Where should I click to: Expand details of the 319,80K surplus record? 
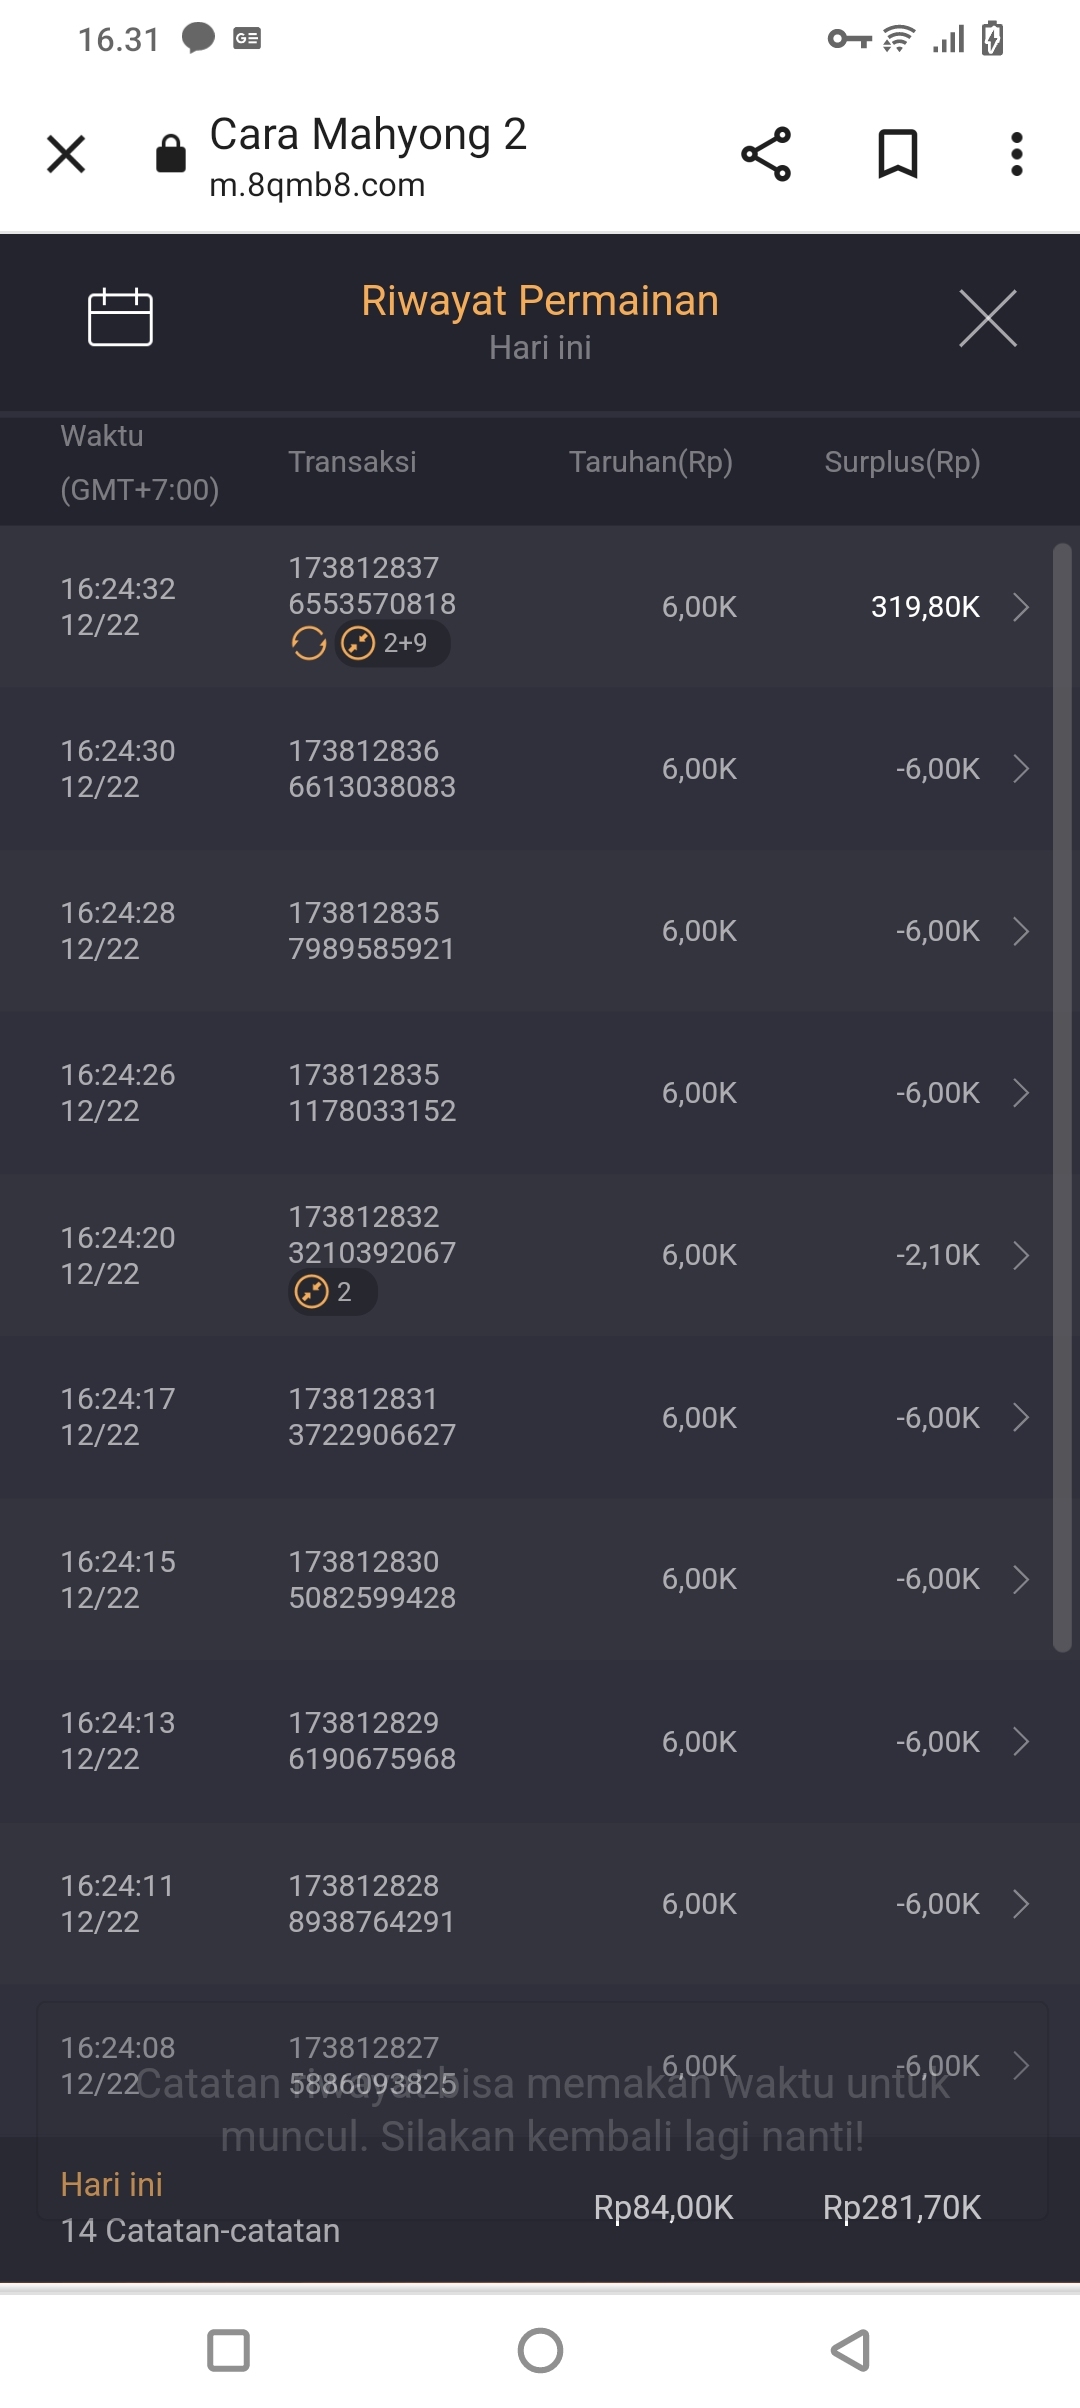click(x=1020, y=607)
